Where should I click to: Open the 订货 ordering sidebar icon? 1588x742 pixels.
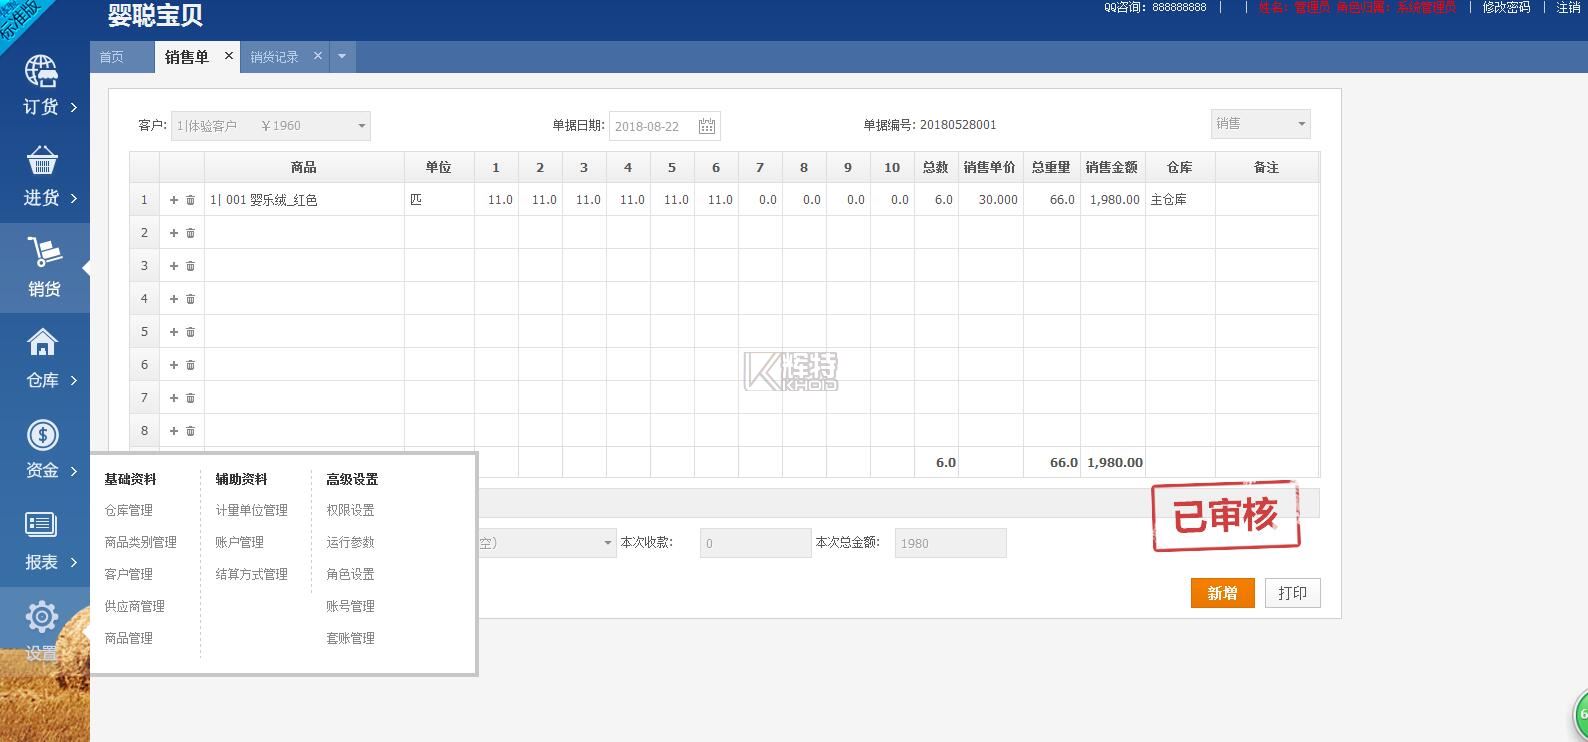point(42,73)
